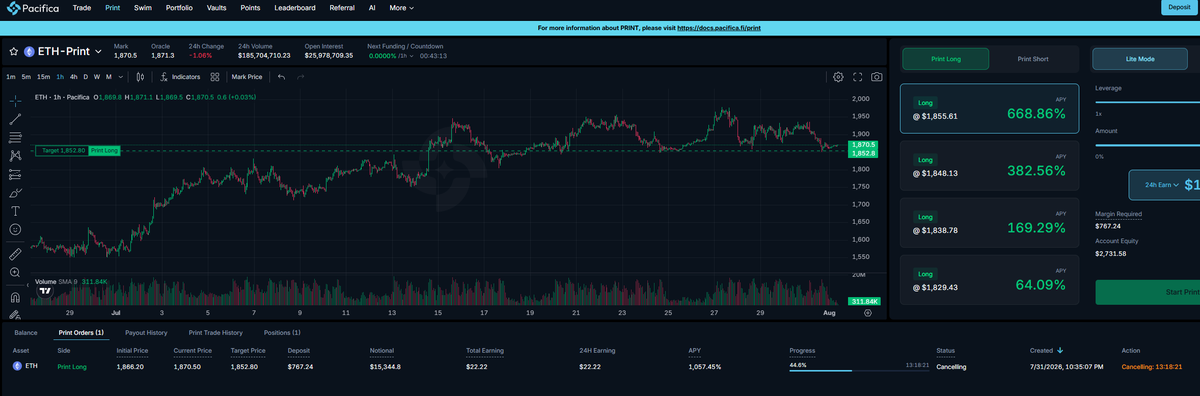Open the chart layout templates grid icon
The image size is (1200, 396).
coord(215,76)
